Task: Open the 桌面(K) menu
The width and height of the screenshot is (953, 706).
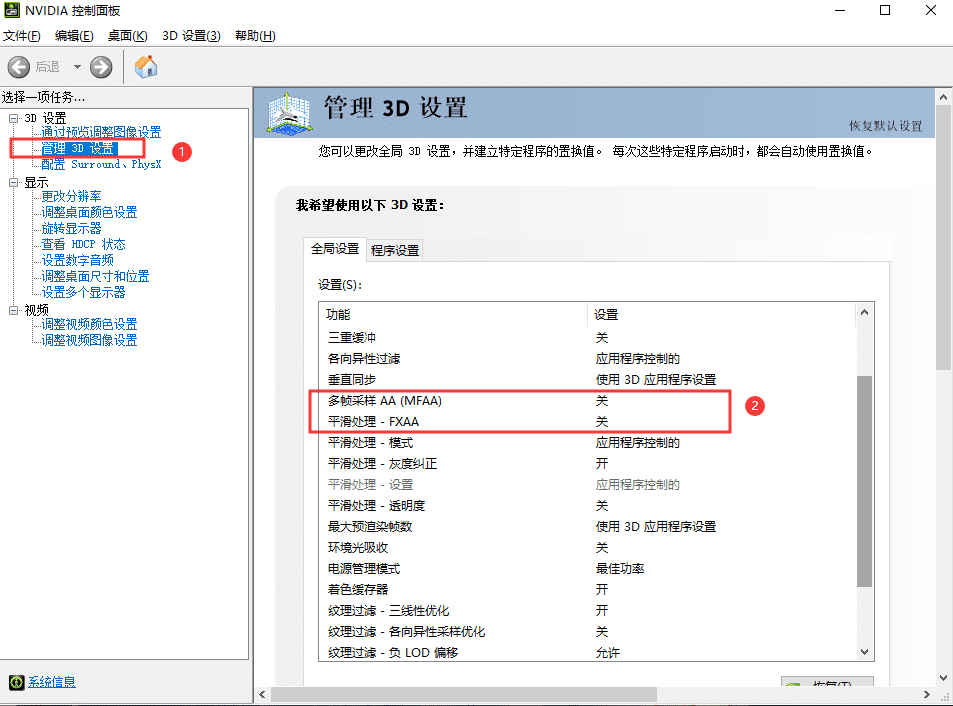Action: 128,36
